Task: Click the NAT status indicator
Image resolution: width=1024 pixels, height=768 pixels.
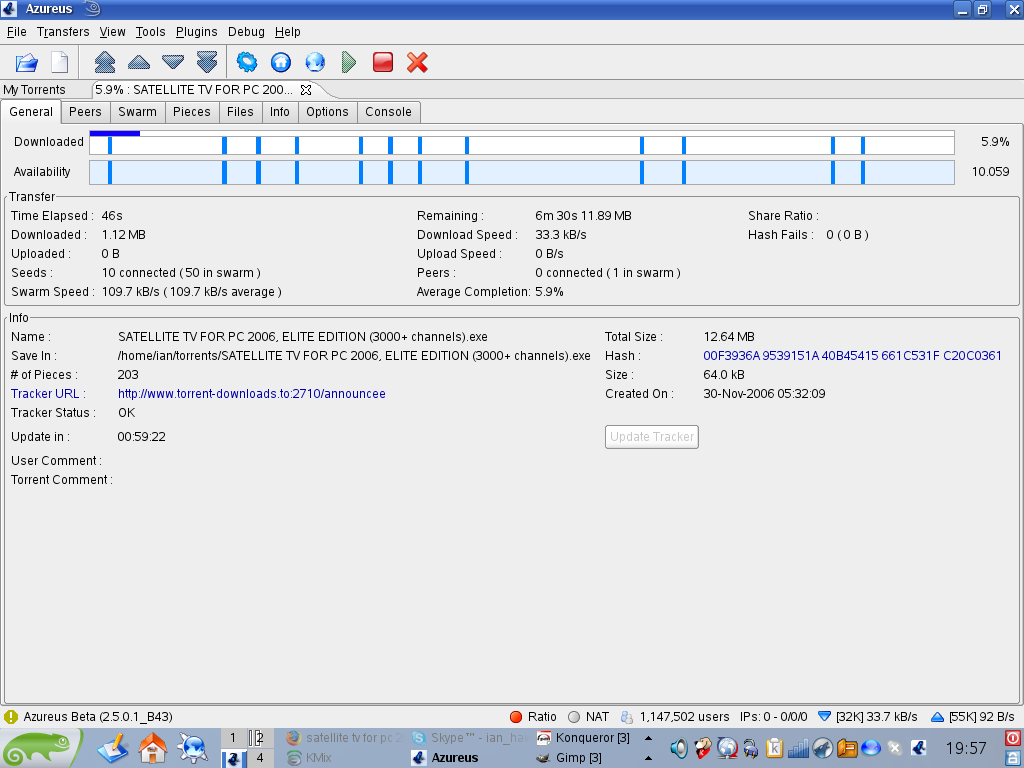Action: 588,717
